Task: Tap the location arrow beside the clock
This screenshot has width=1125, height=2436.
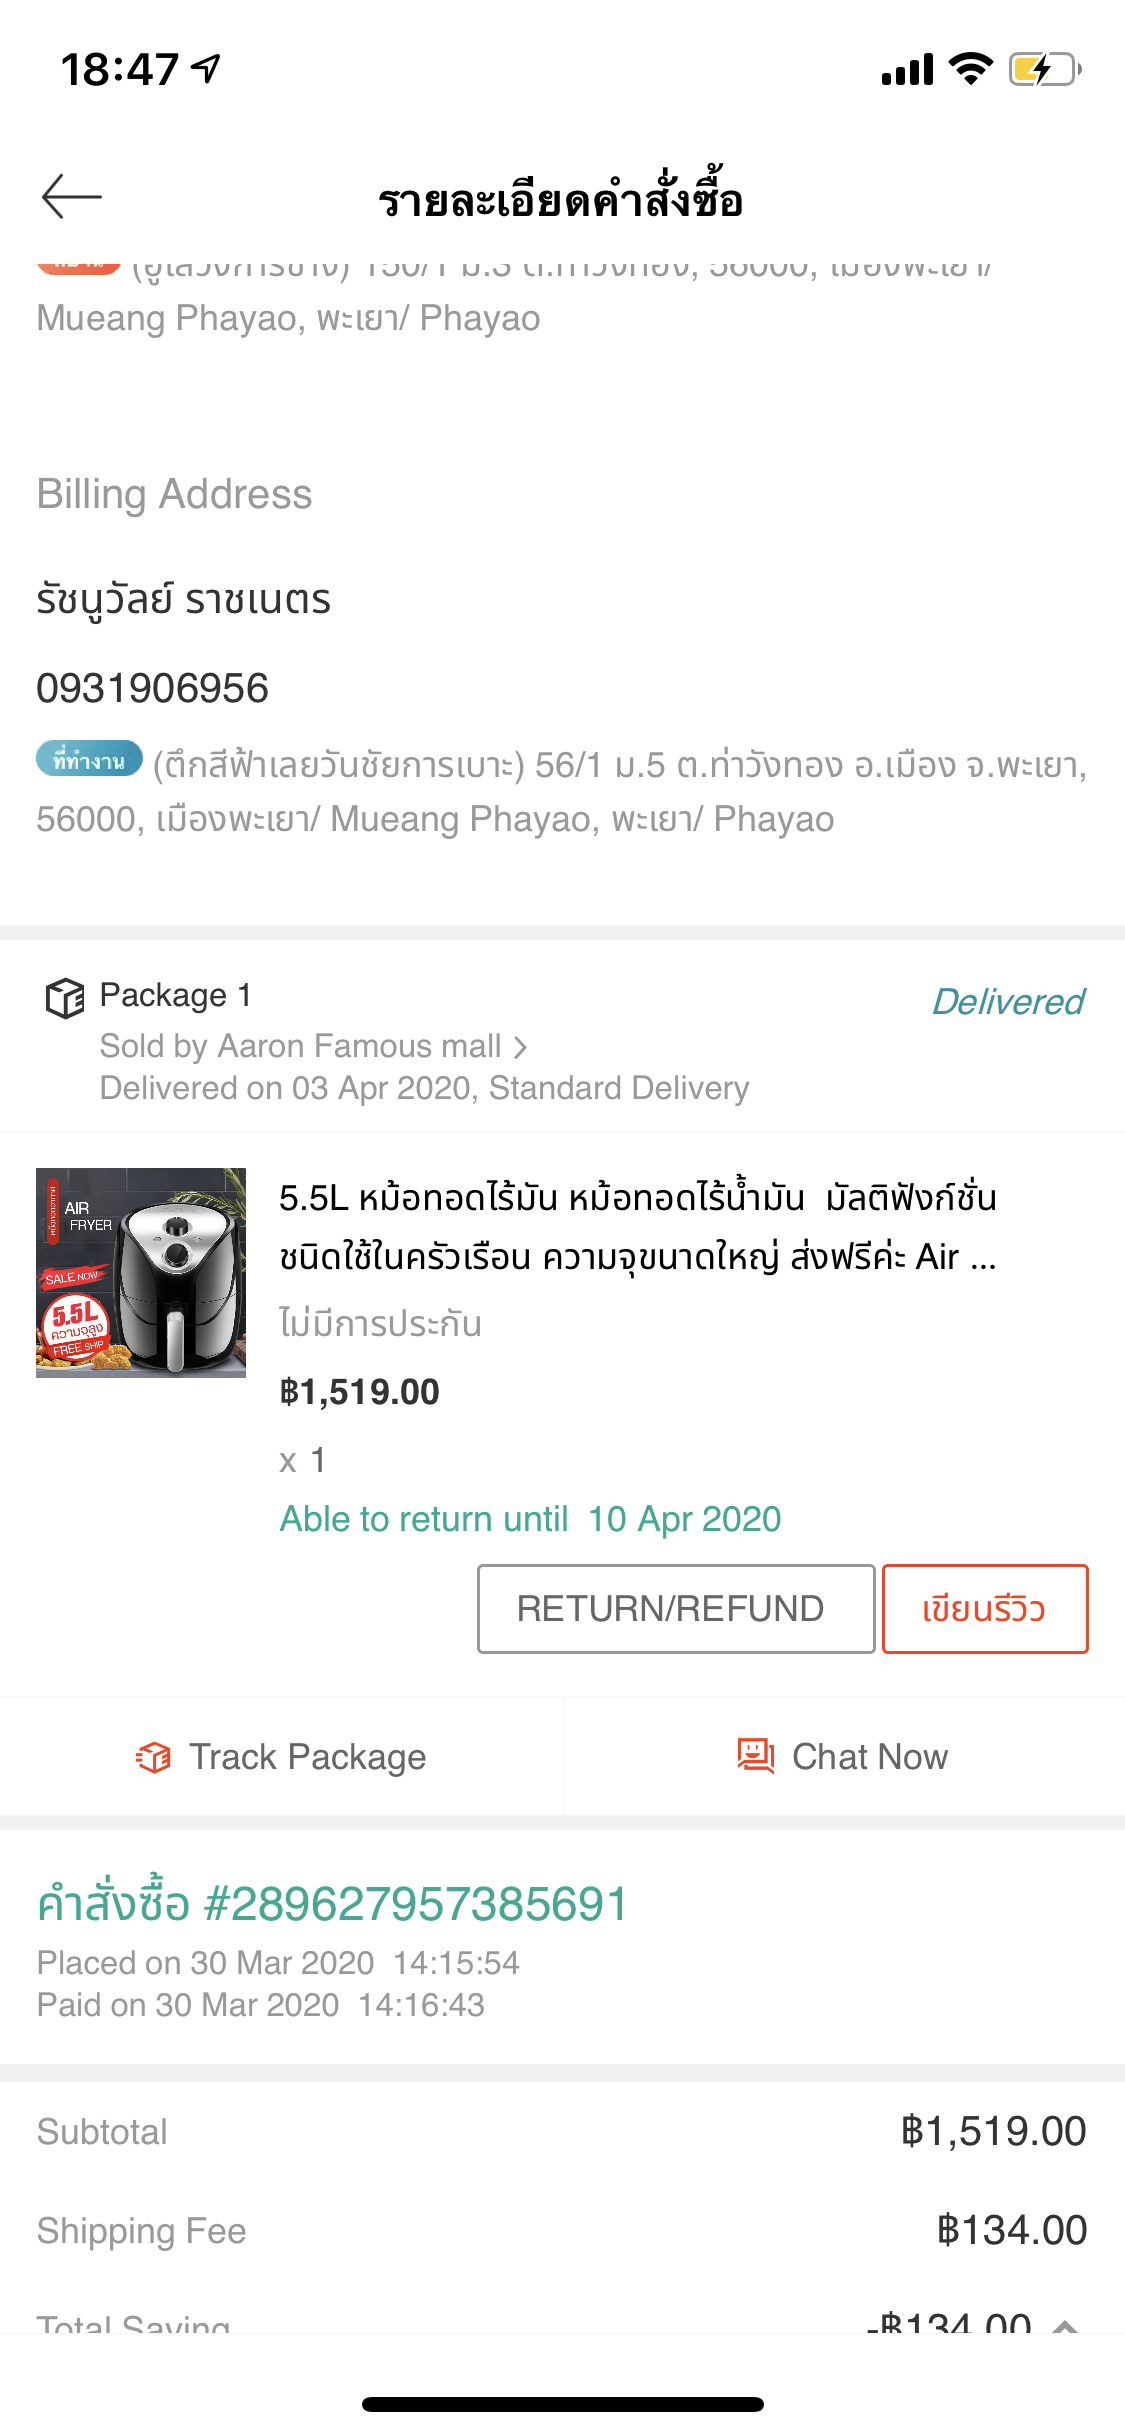Action: pos(207,68)
